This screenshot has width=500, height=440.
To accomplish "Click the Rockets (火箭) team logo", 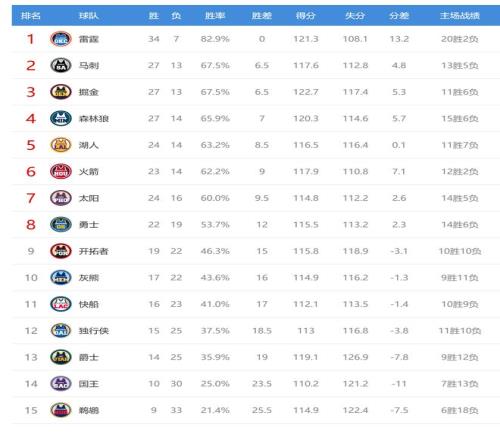I will (61, 171).
